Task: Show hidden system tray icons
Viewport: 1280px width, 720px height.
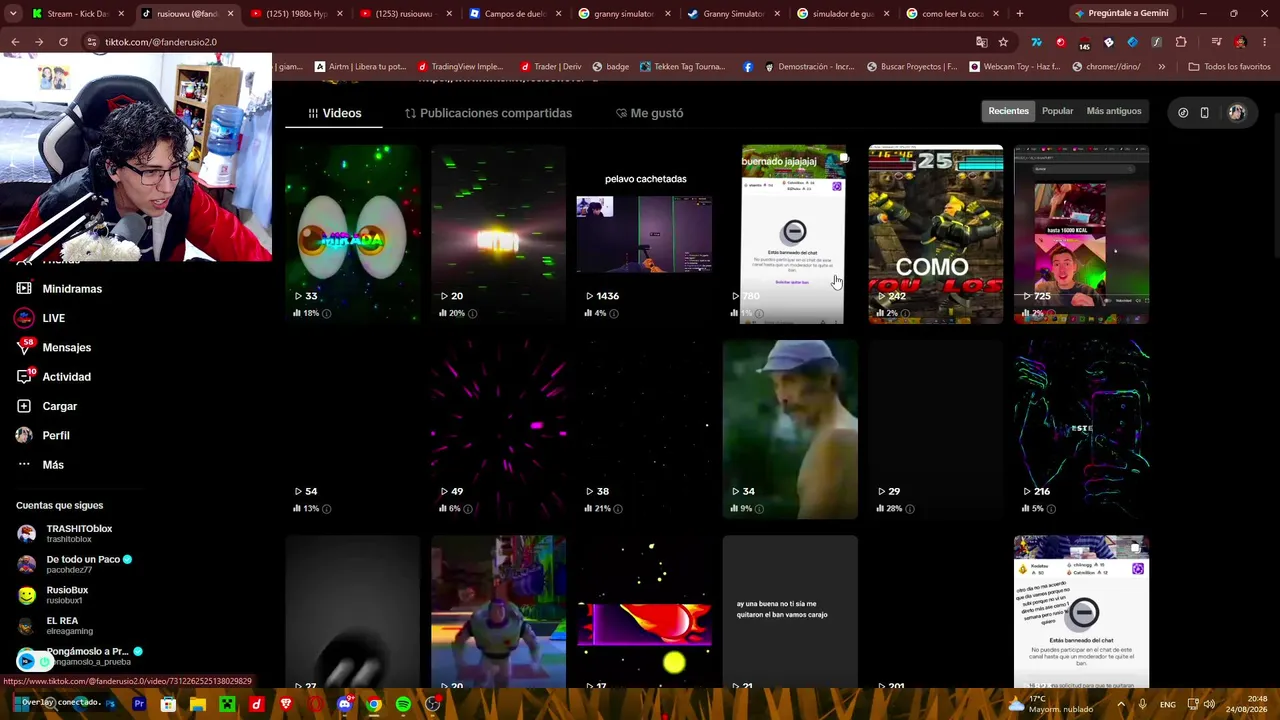Action: [x=1120, y=704]
